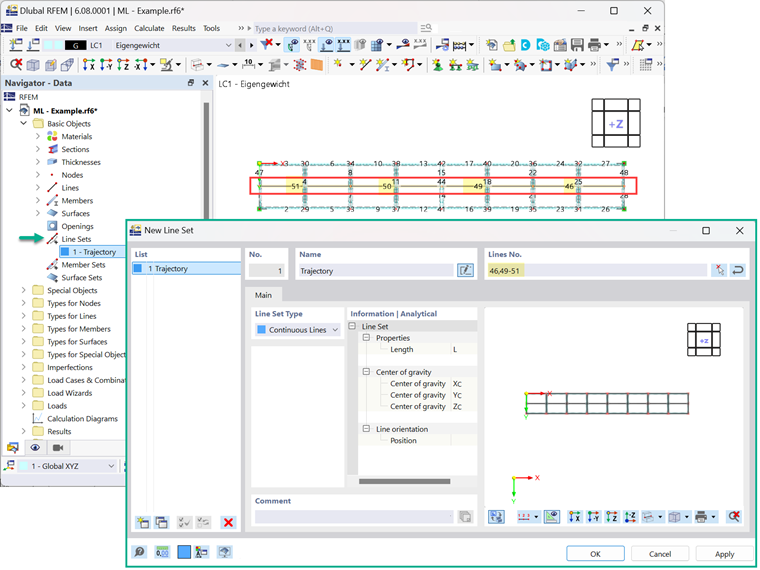
Task: Click the Lines No. input field with 46,49-51
Action: point(597,270)
